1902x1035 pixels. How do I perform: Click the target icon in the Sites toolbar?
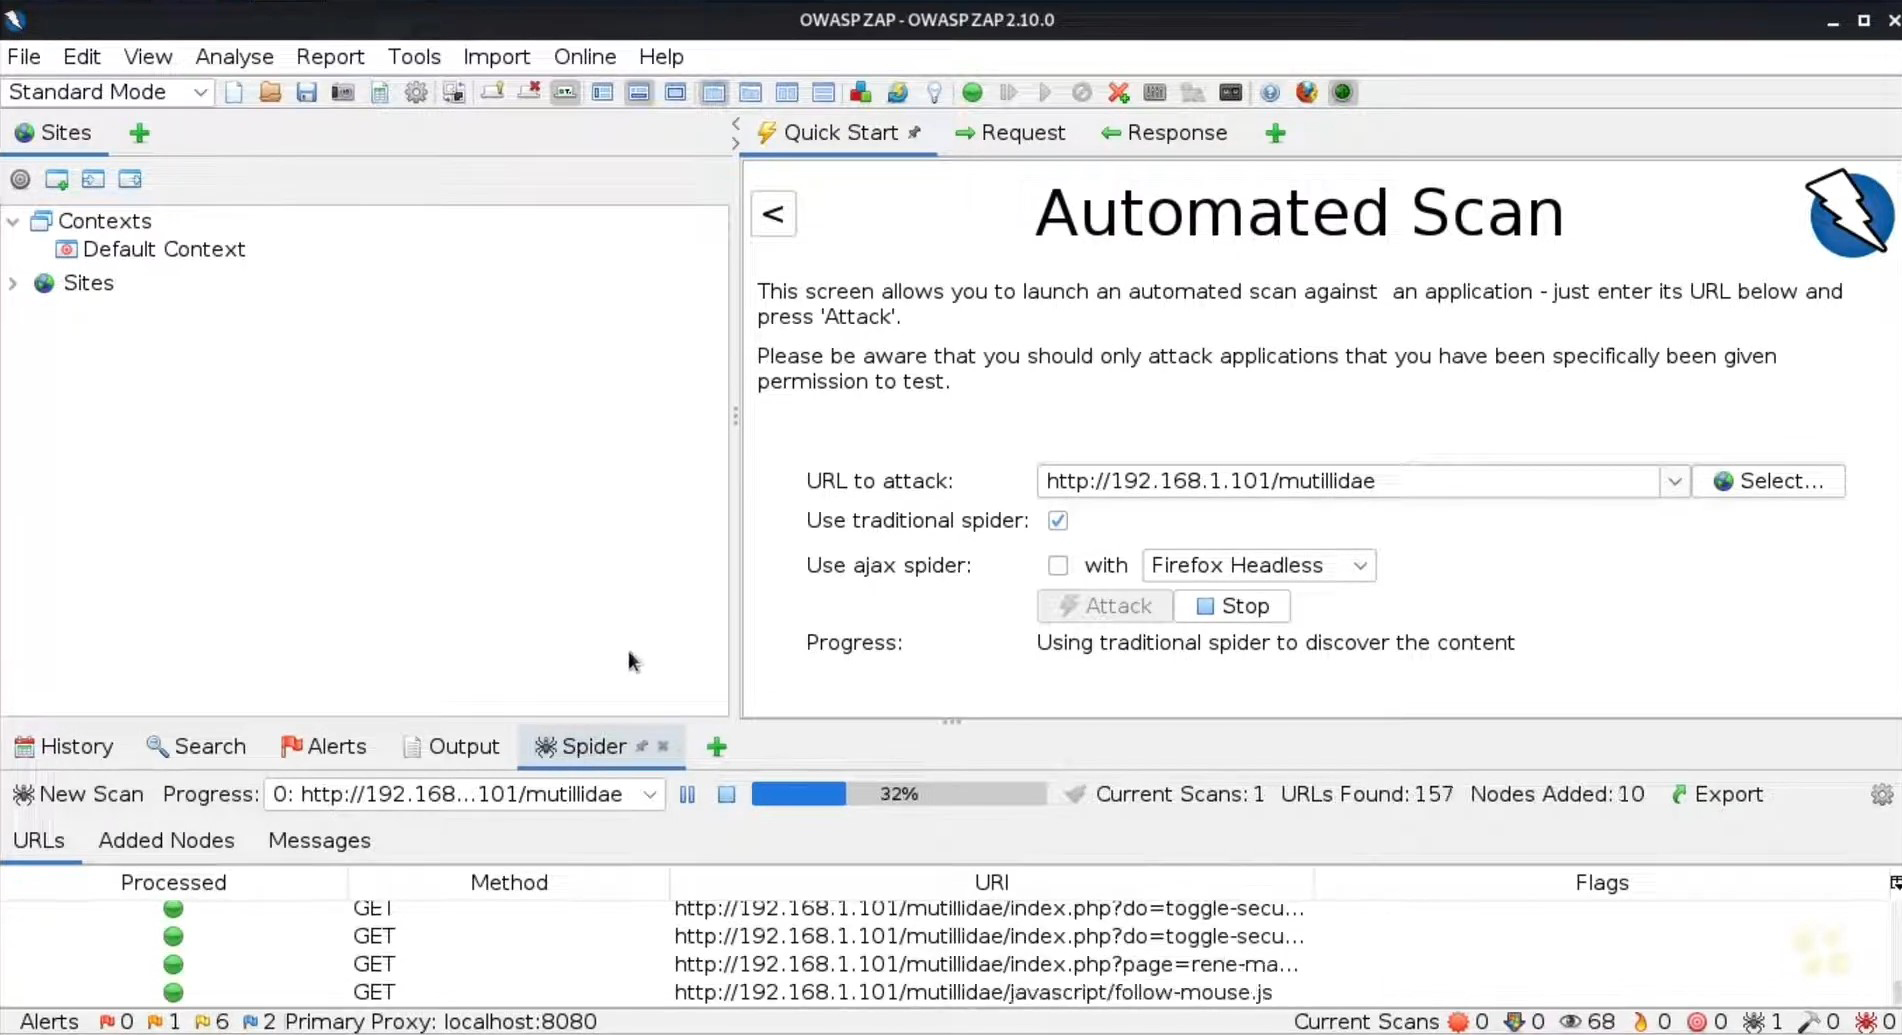(20, 180)
